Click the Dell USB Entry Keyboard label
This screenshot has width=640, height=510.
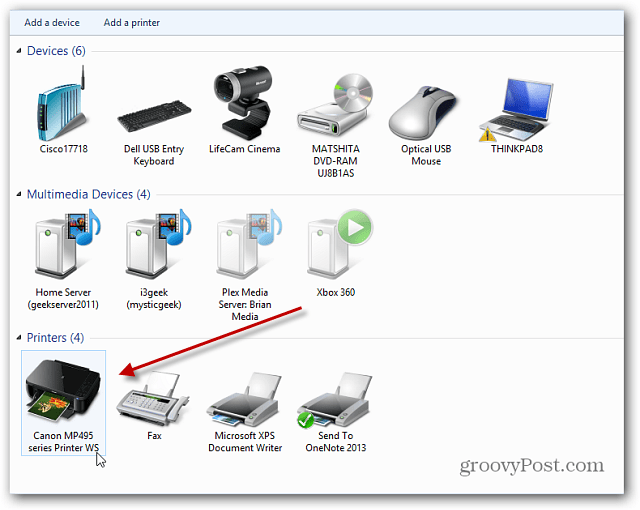pyautogui.click(x=154, y=155)
